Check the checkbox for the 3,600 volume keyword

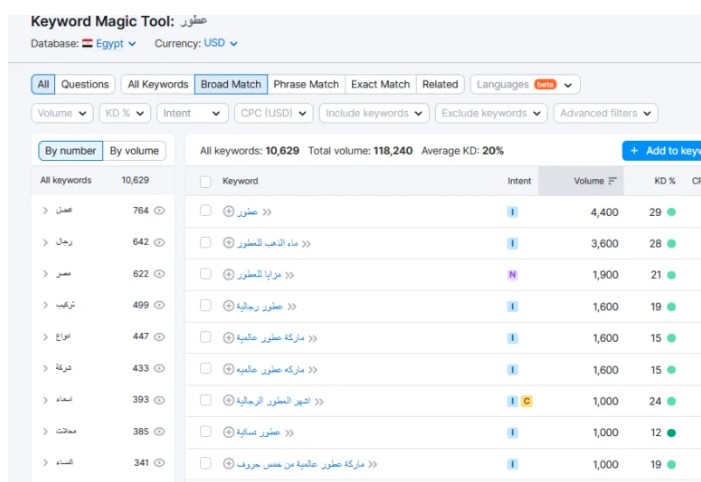point(206,242)
